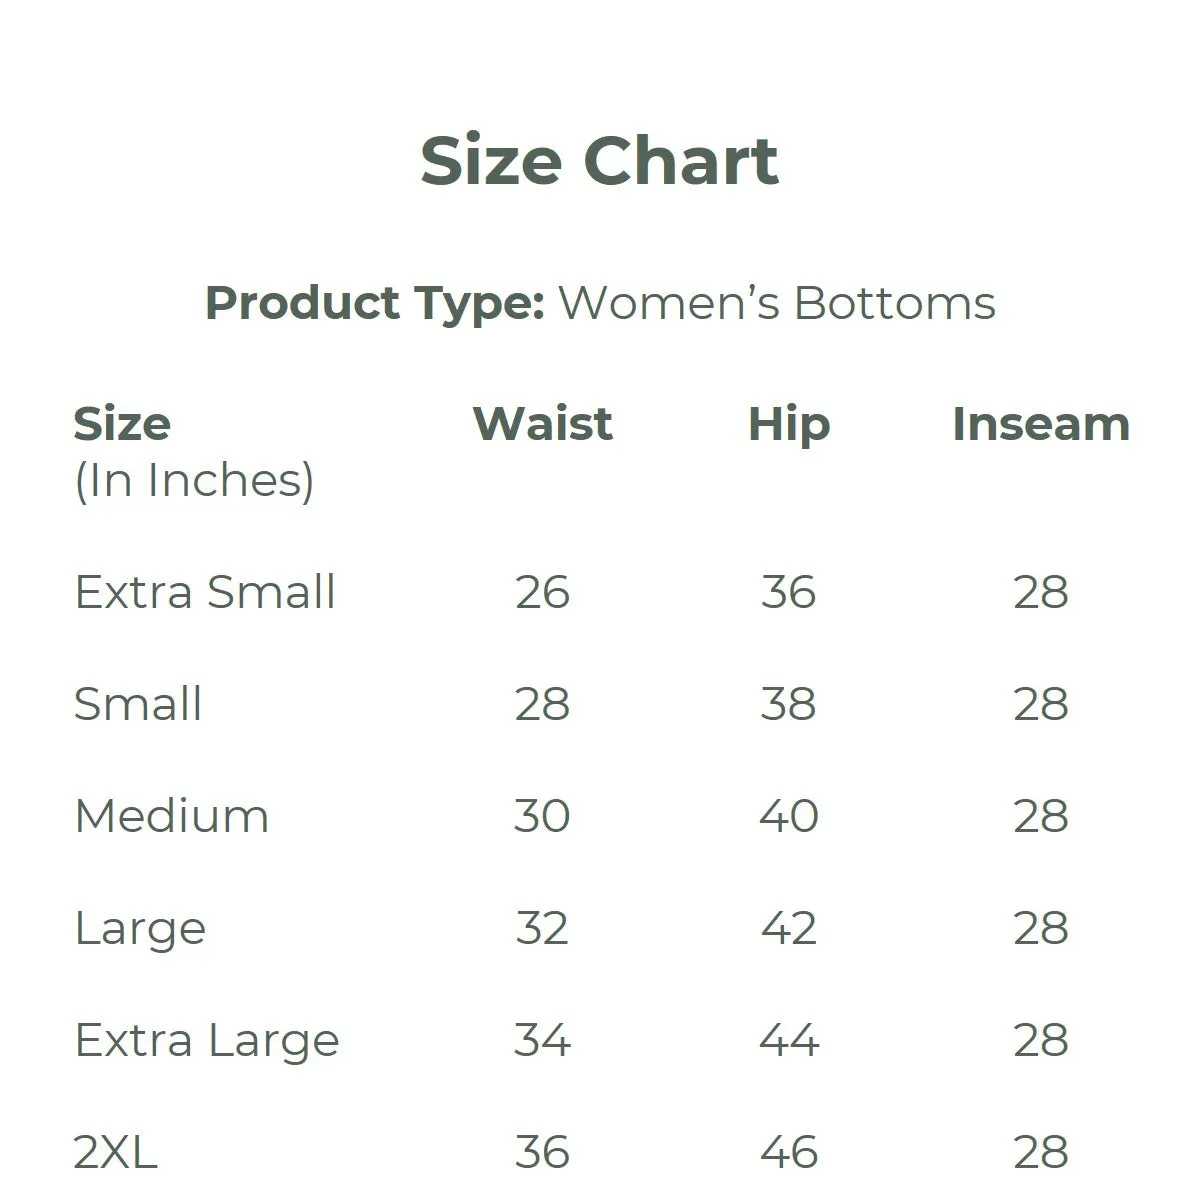Click Medium waist value 30
1200x1200 pixels.
[x=542, y=816]
